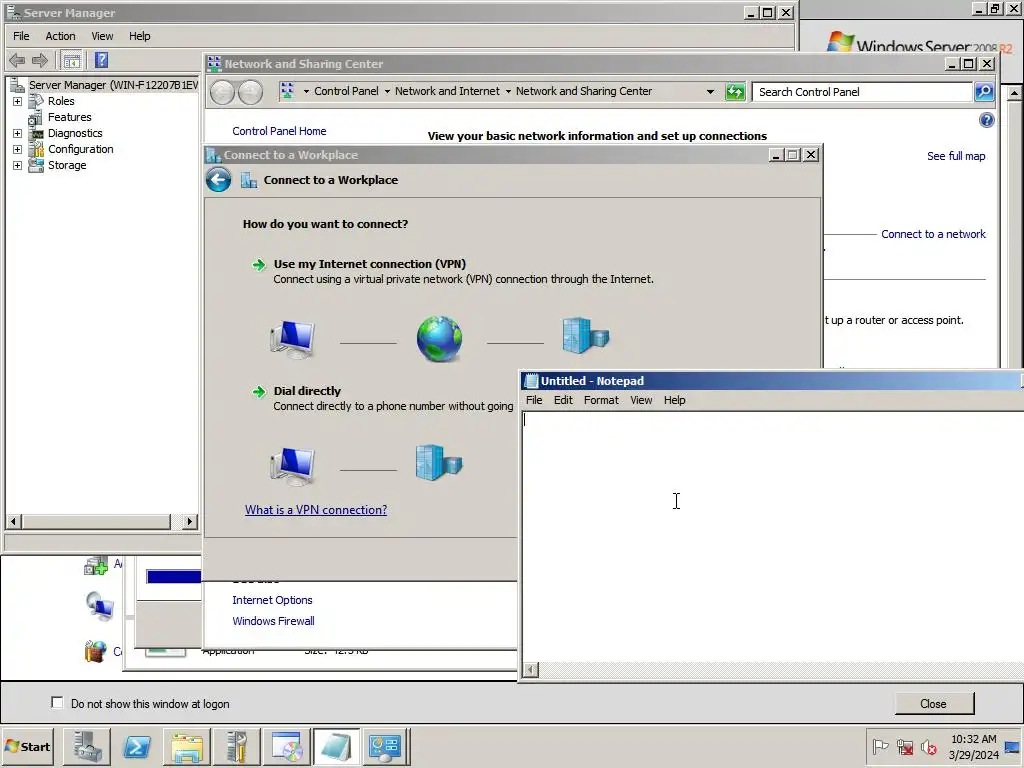Screen dimensions: 1024x768
Task: Click the Roles icon in the tree
Action: (36, 101)
